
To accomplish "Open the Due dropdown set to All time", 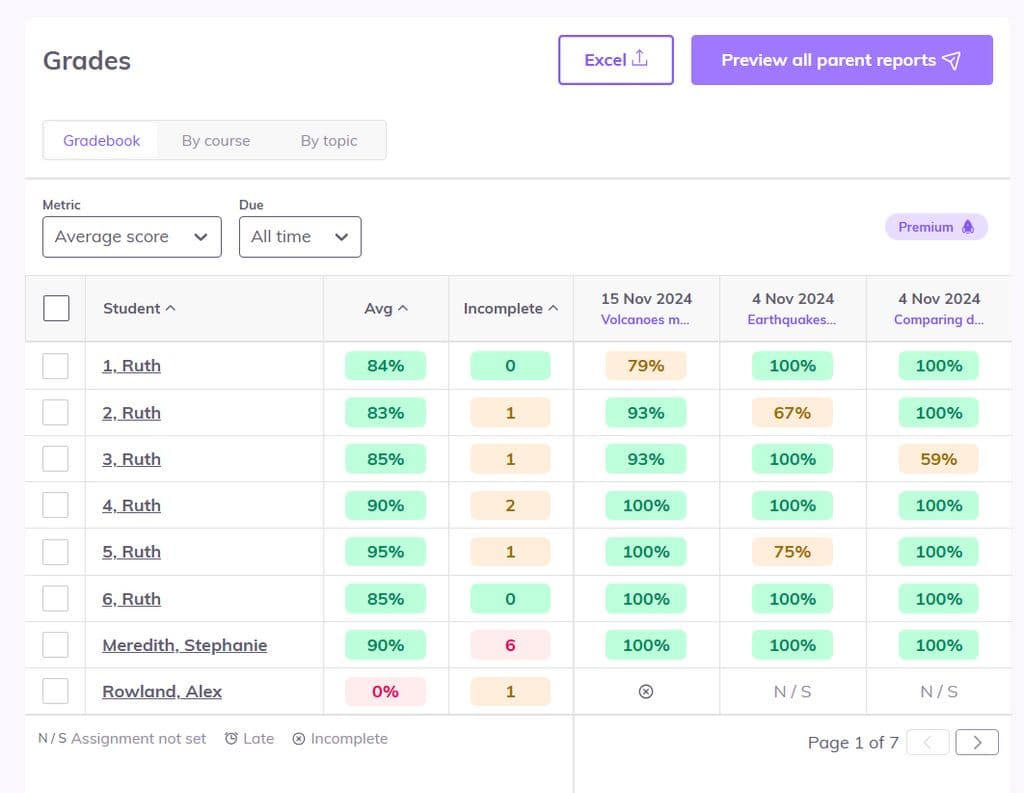I will click(300, 237).
